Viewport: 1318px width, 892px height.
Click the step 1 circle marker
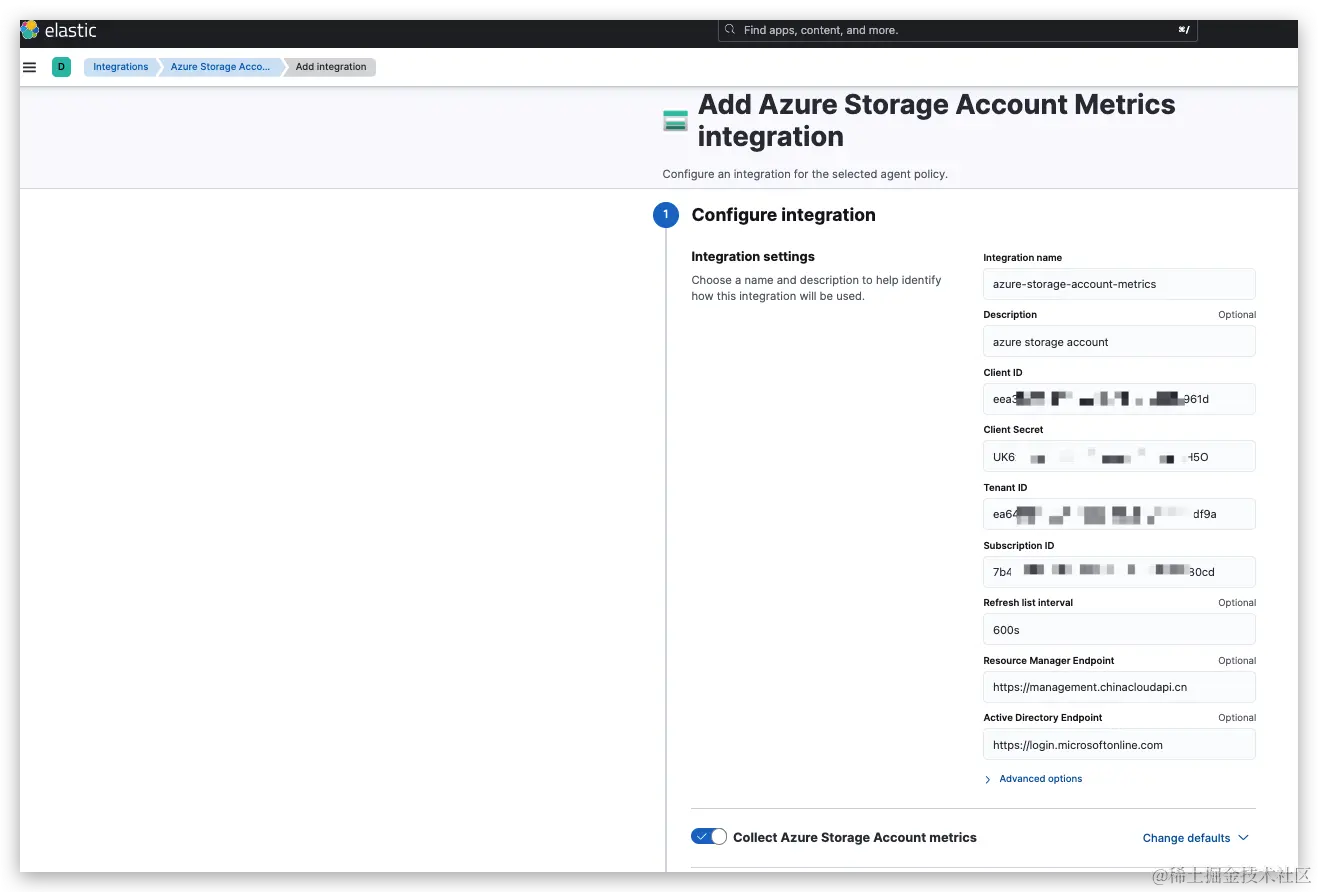pyautogui.click(x=666, y=215)
